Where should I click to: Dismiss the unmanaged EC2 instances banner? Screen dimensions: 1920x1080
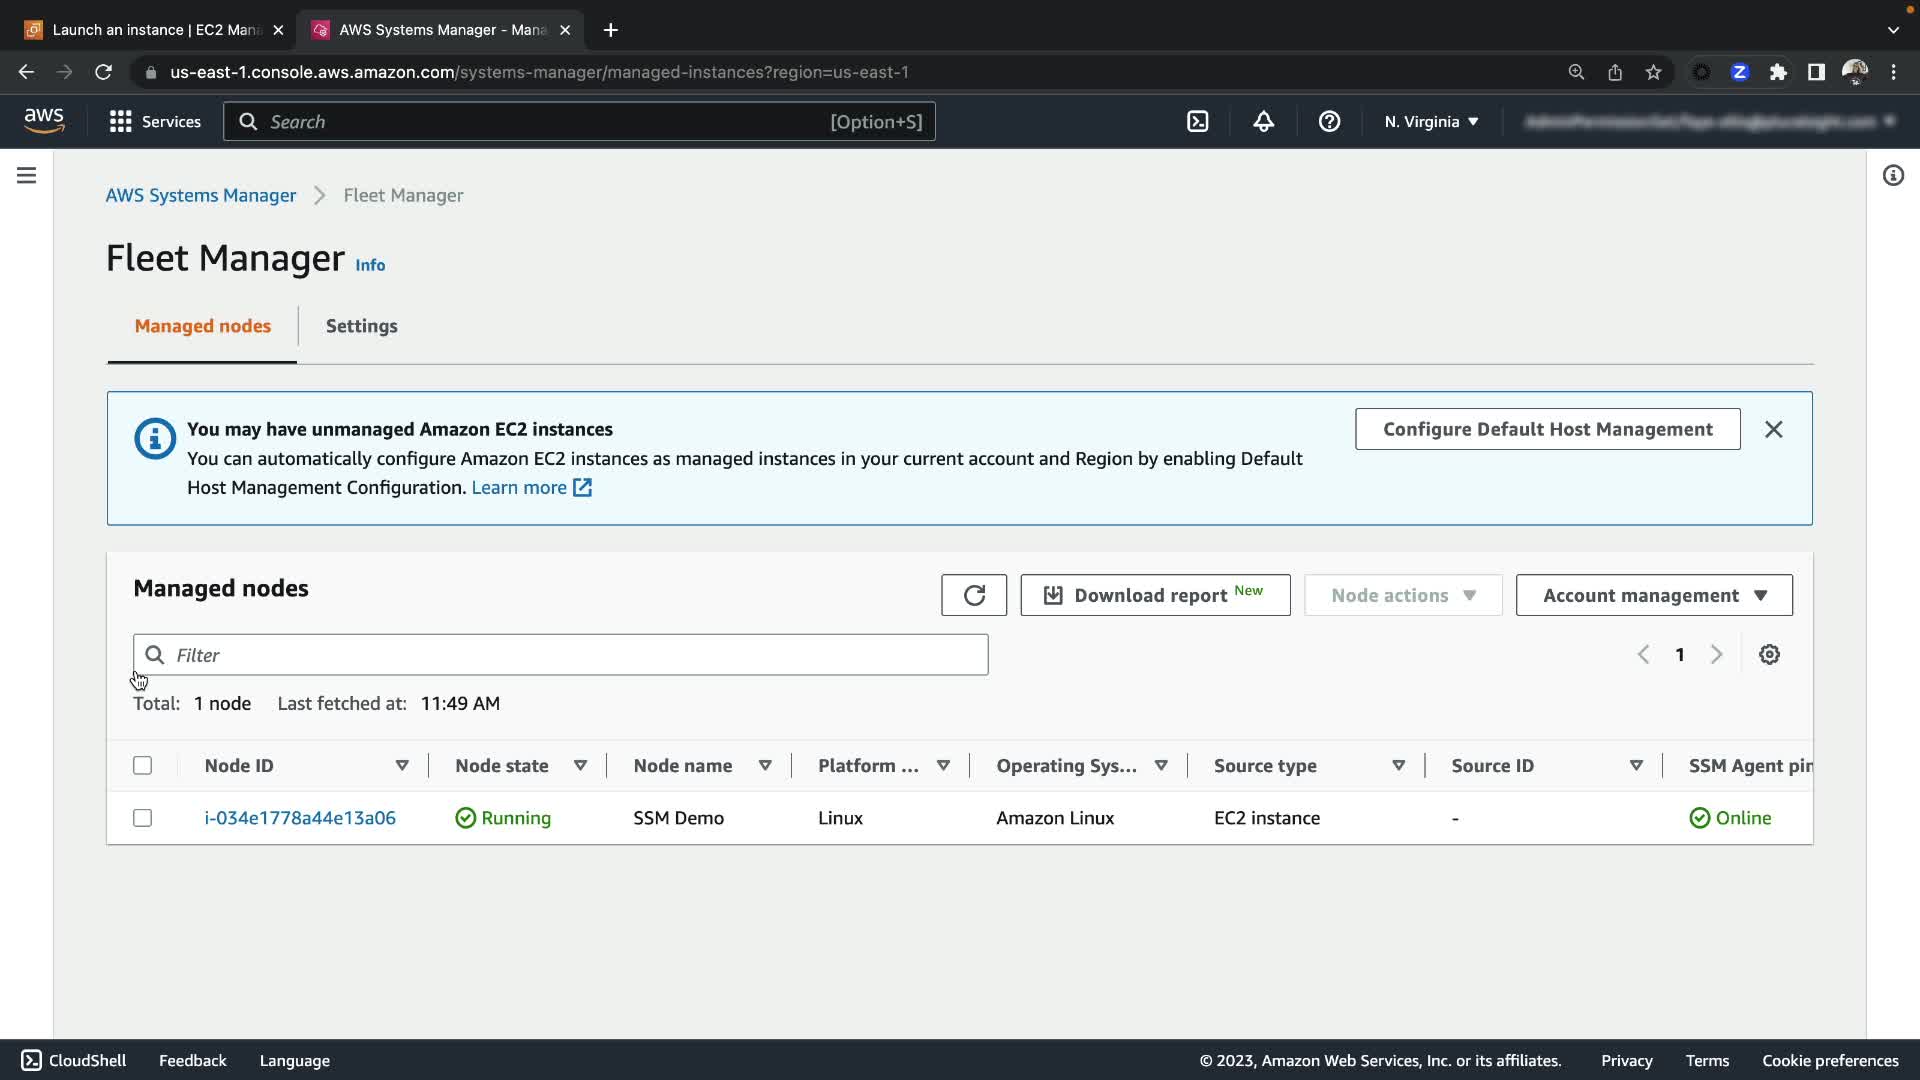coord(1773,429)
